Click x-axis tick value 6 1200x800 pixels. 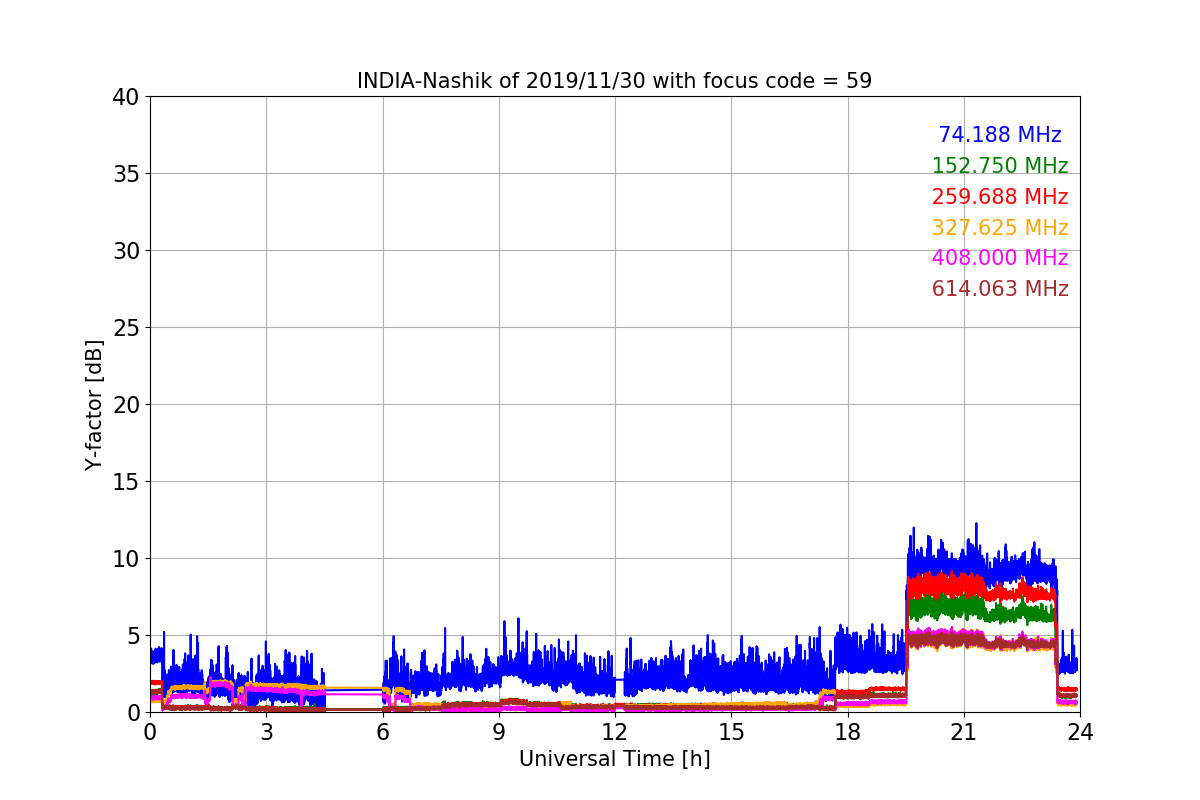[382, 731]
